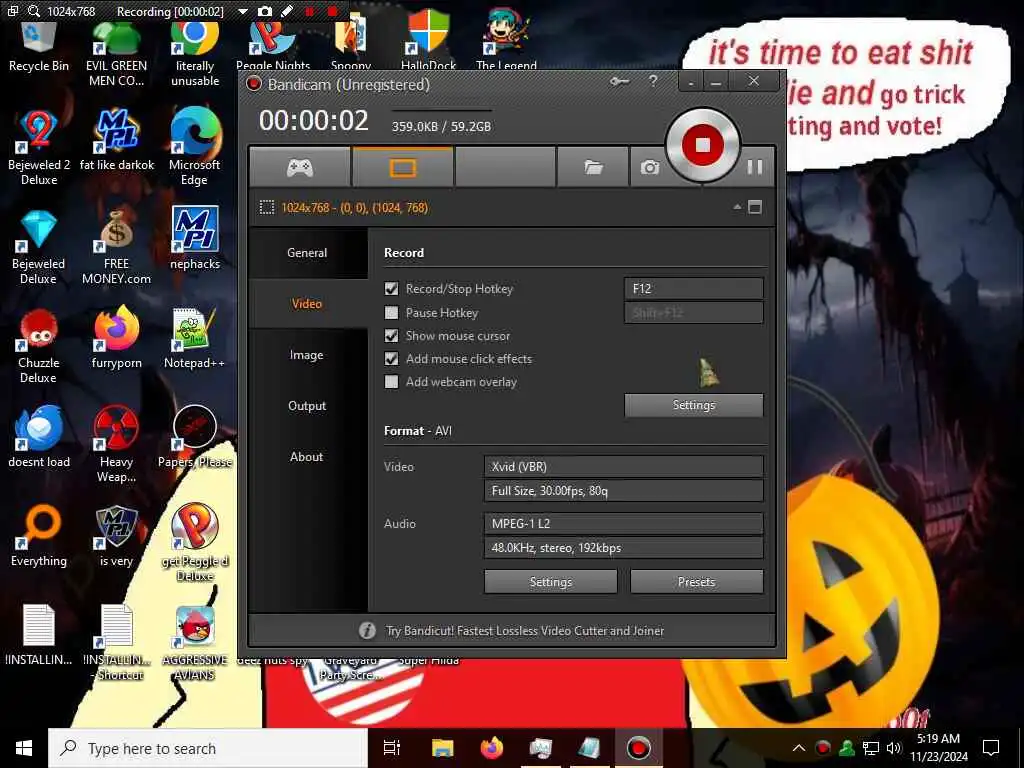This screenshot has height=768, width=1024.
Task: Click the 48.0KHz, stereo, 192kbps field
Action: click(x=624, y=547)
